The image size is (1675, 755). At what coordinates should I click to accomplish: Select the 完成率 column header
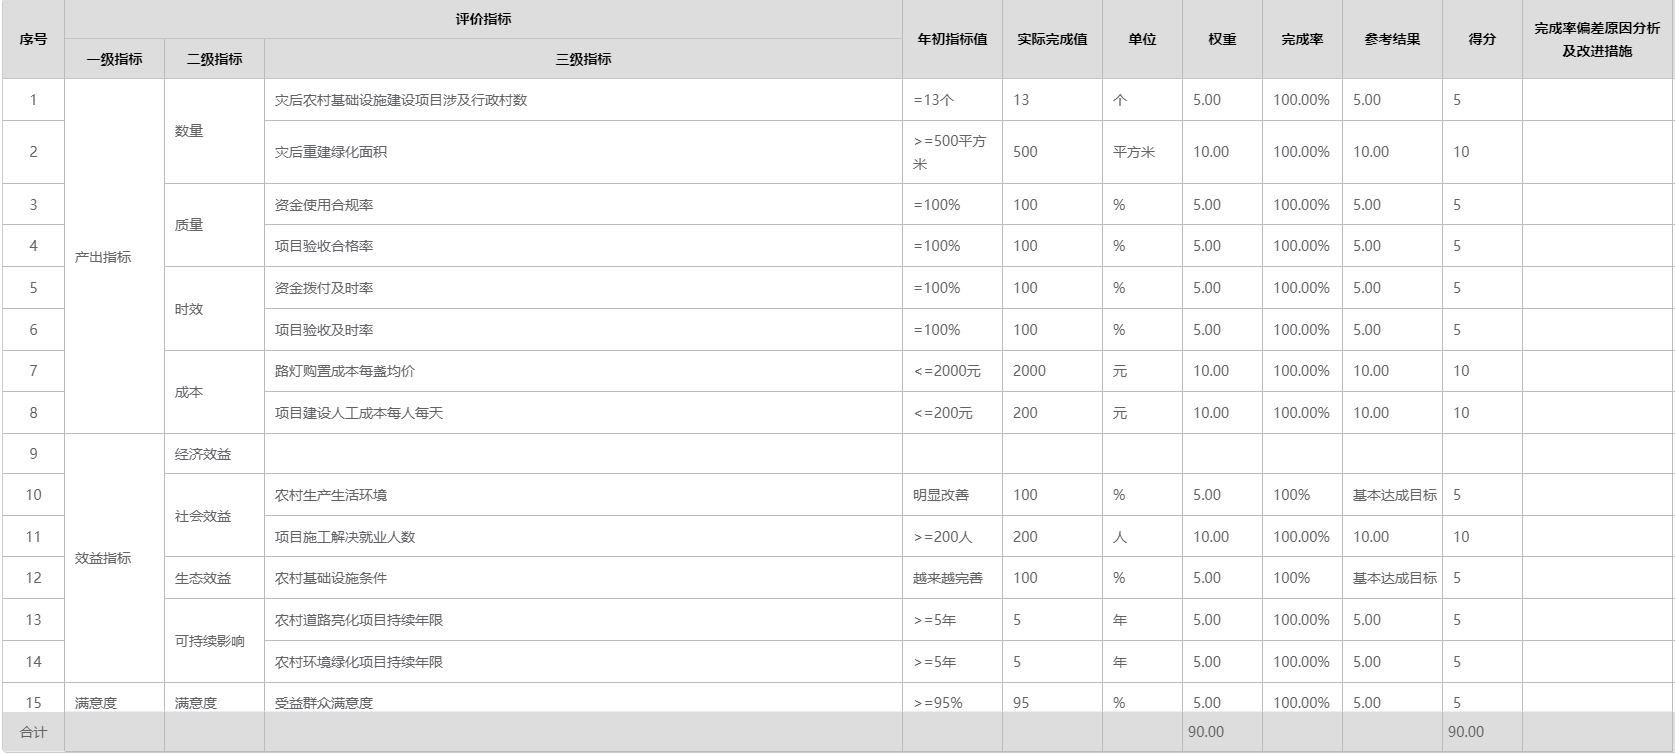coord(1302,40)
